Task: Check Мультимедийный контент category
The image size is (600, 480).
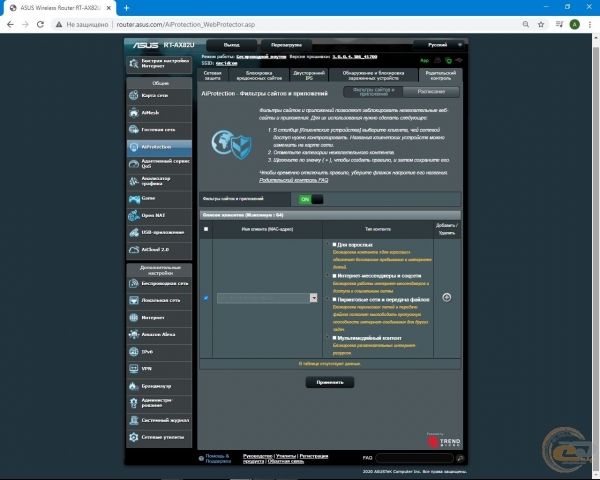Action: [x=334, y=338]
